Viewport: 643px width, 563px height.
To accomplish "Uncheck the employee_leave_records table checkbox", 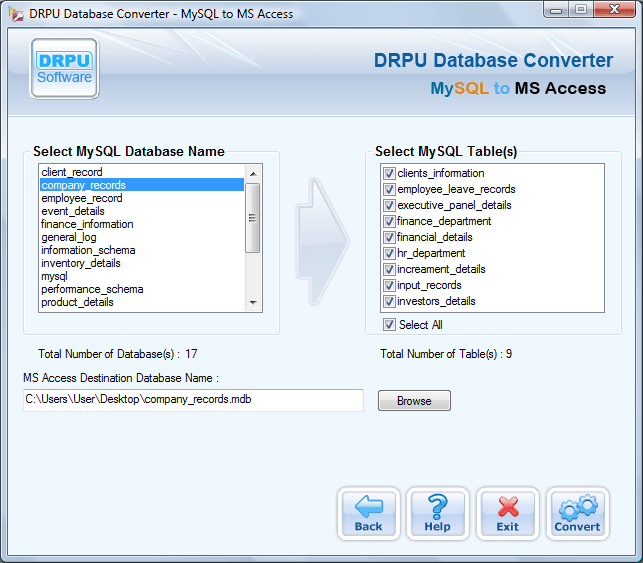I will point(389,189).
